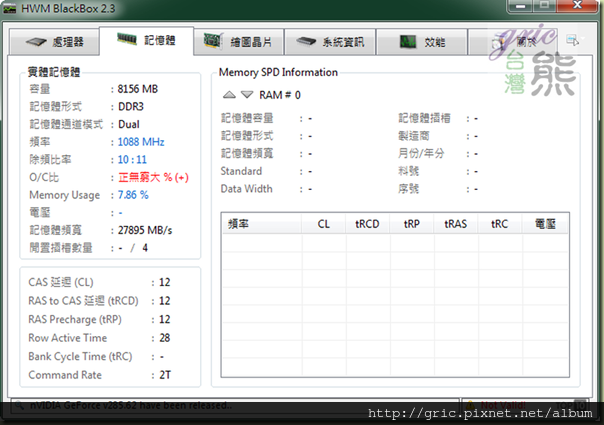Viewport: 604px width, 425px height.
Task: Click the 10 : 11 divider ratio value
Action: pyautogui.click(x=132, y=160)
